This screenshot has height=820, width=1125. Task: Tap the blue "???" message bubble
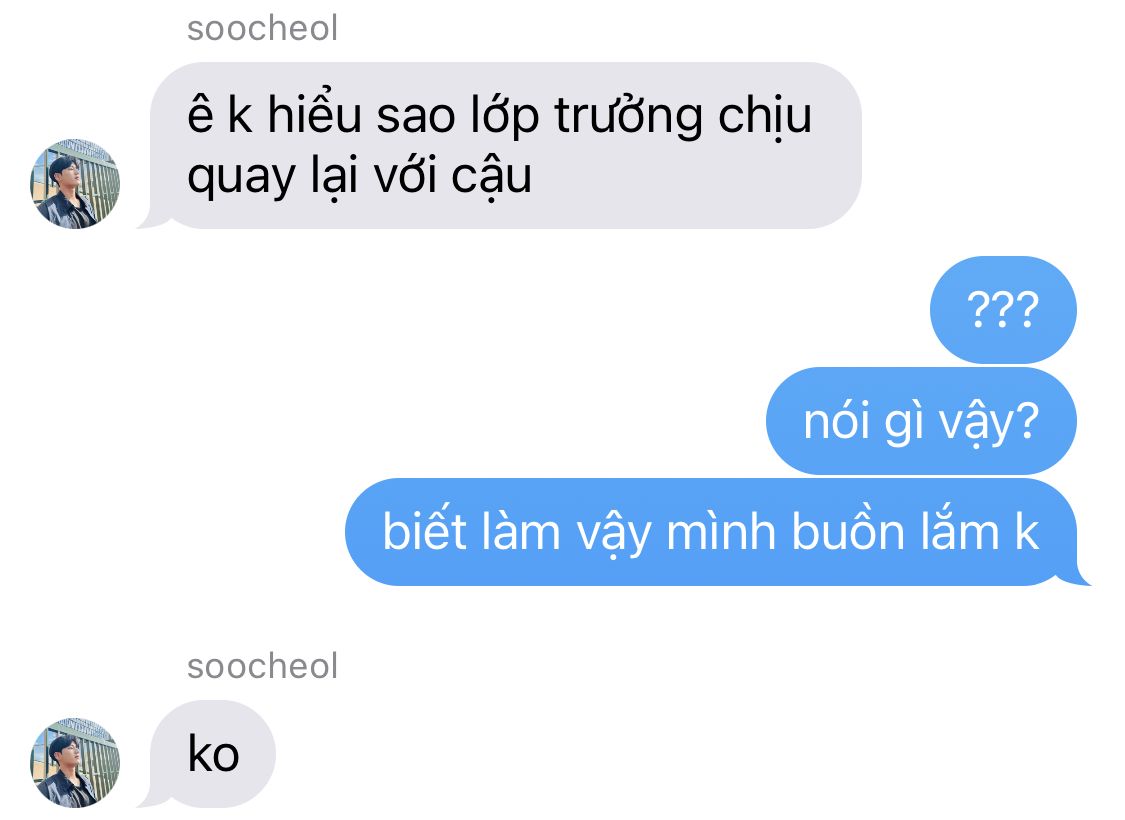point(1003,309)
